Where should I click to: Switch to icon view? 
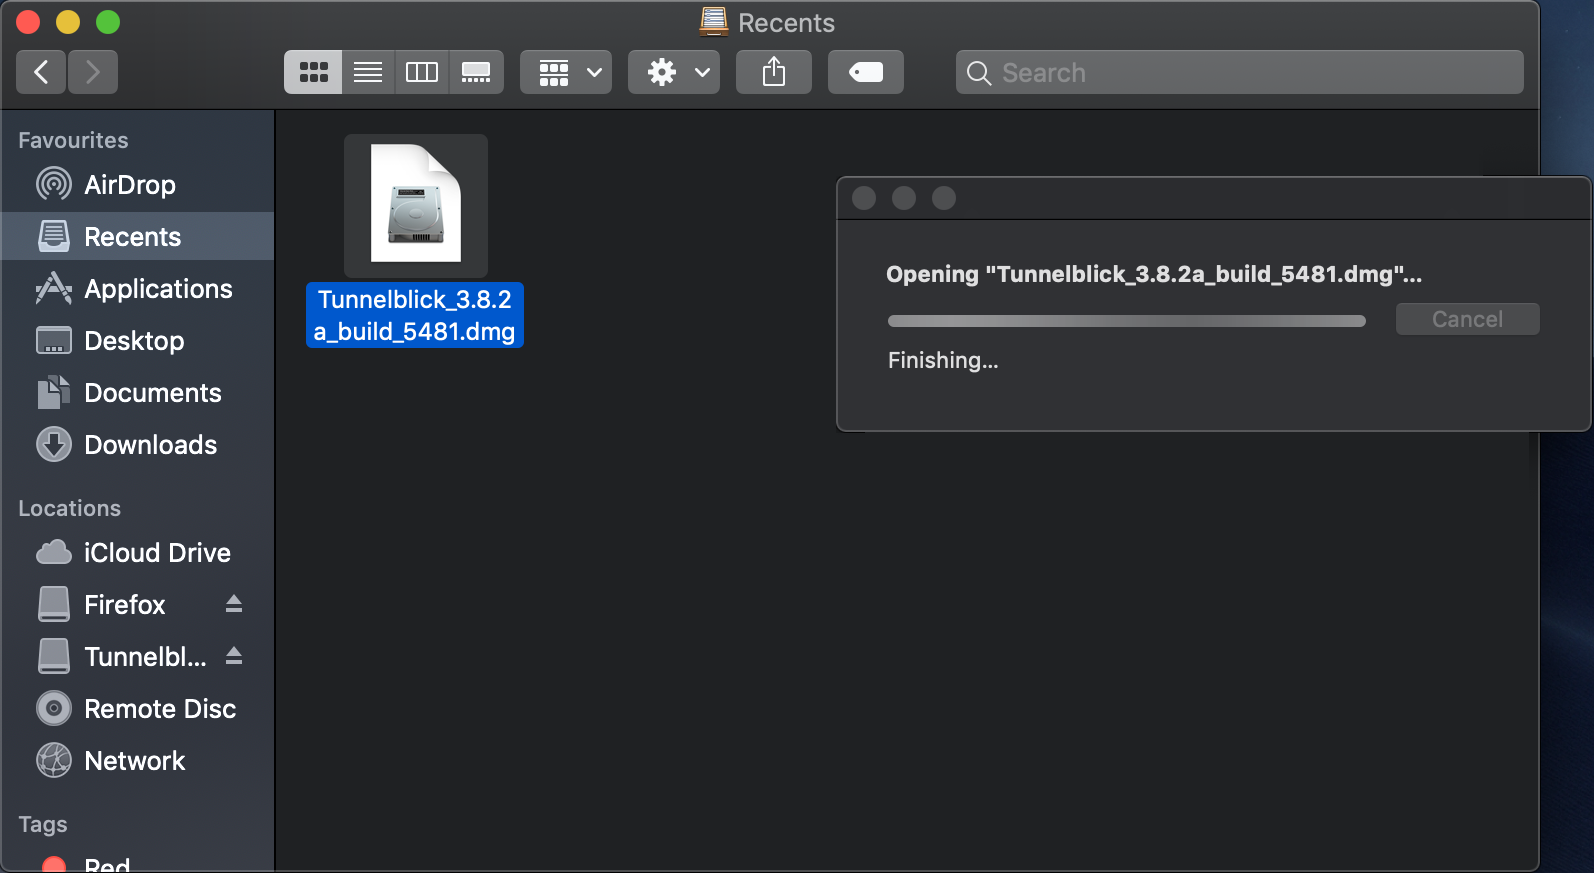[313, 72]
